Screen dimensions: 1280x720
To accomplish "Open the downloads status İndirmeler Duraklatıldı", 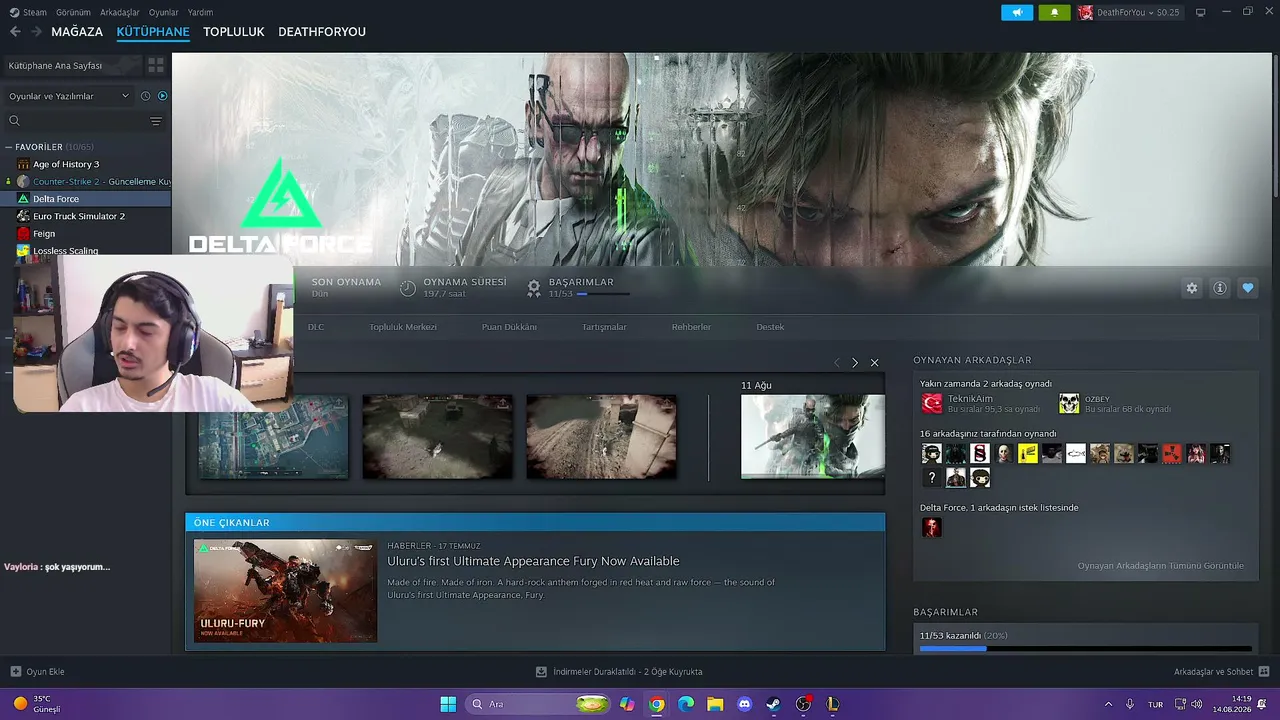I will pos(619,672).
